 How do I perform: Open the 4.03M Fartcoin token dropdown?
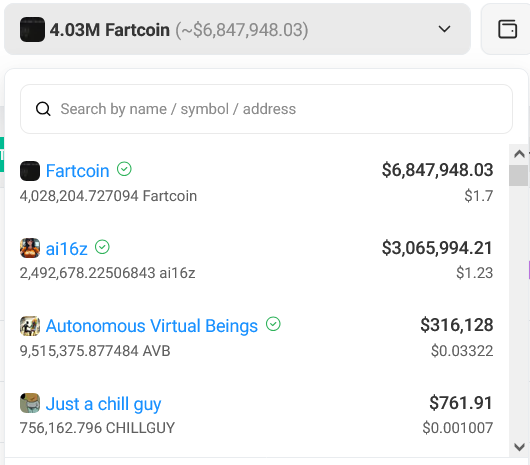[x=237, y=29]
